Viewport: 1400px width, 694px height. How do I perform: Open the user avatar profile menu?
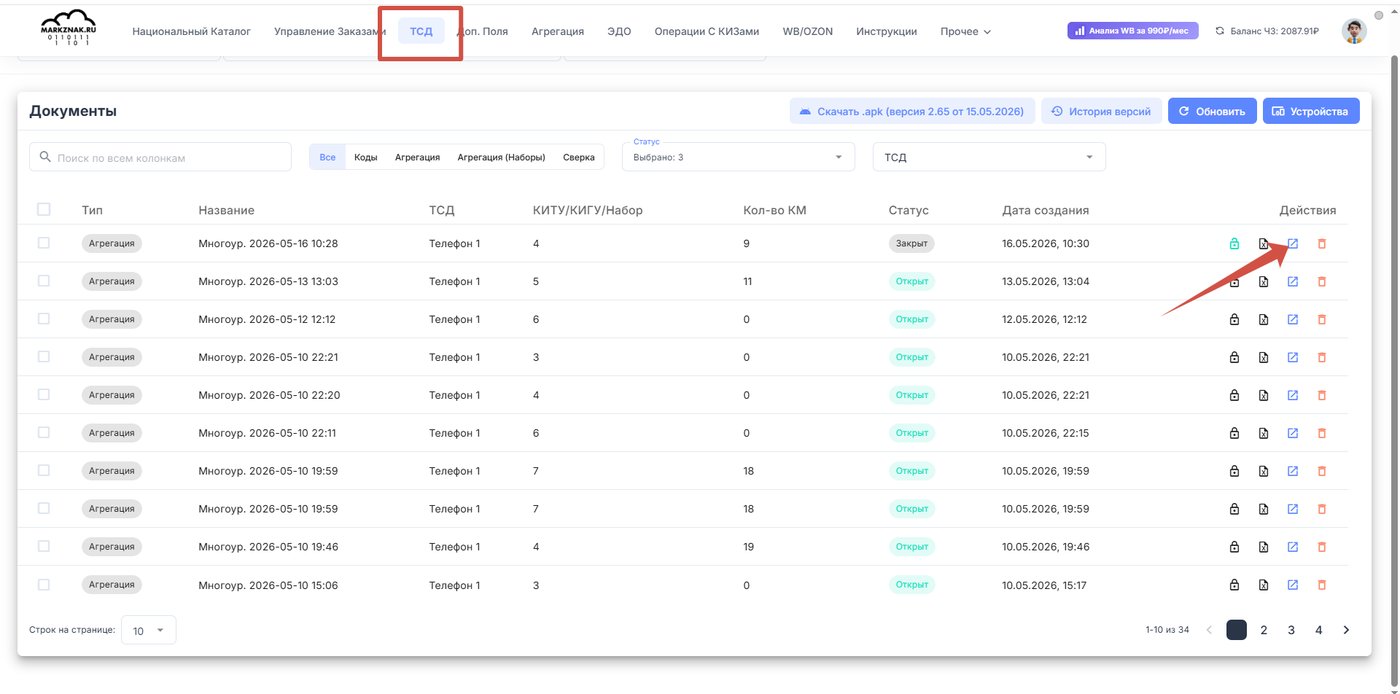pyautogui.click(x=1354, y=31)
